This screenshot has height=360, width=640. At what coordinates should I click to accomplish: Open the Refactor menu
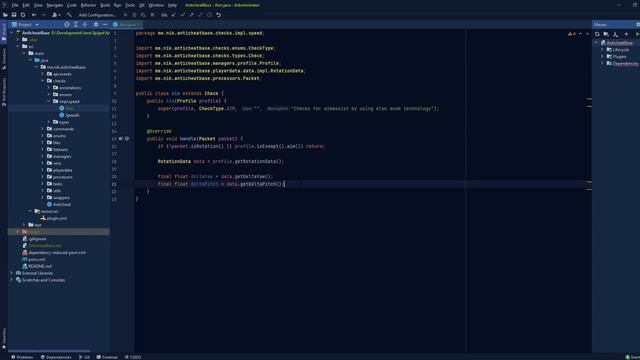pyautogui.click(x=88, y=5)
